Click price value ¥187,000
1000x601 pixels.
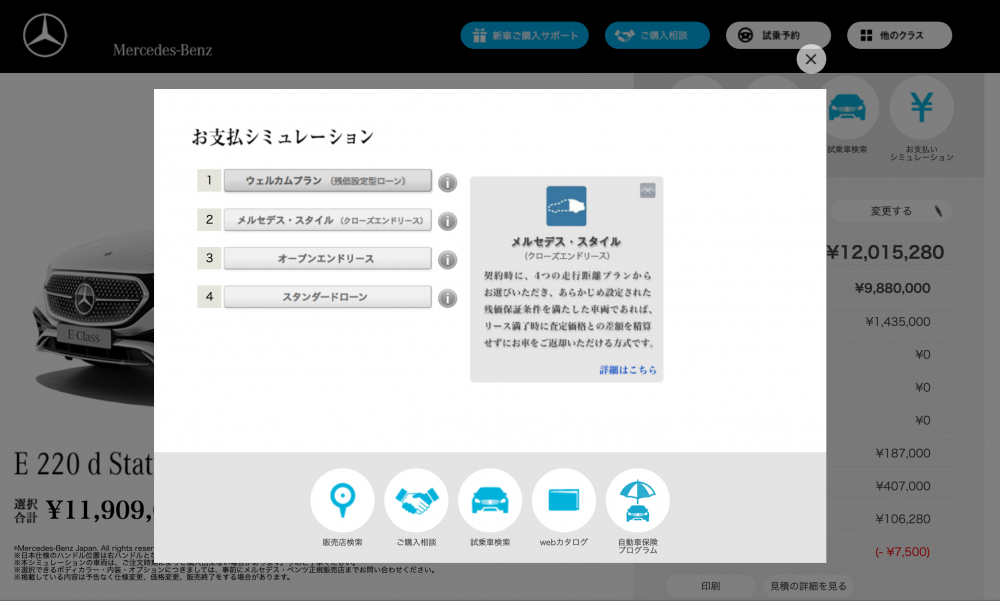902,453
